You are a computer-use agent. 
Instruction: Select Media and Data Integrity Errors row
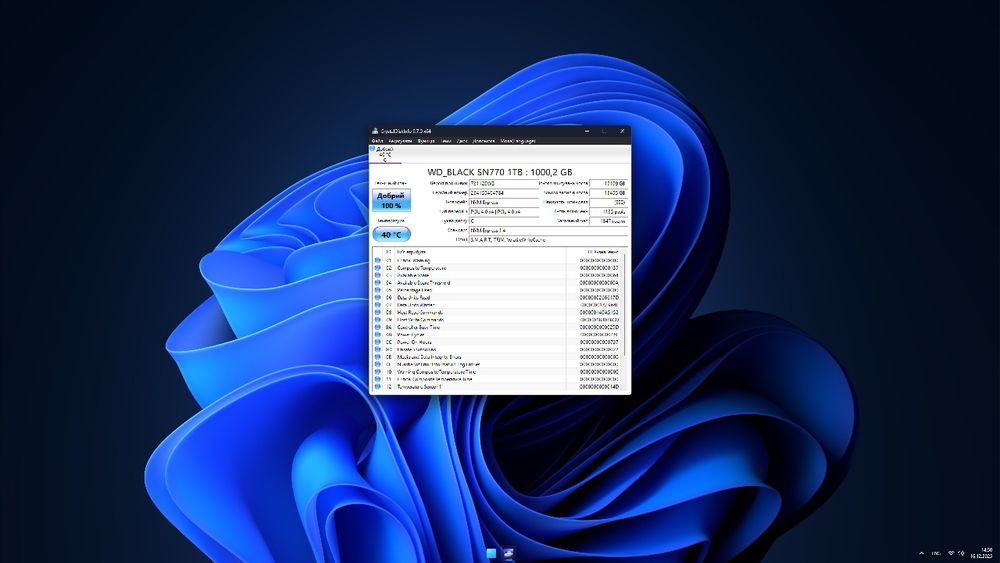tap(497, 357)
